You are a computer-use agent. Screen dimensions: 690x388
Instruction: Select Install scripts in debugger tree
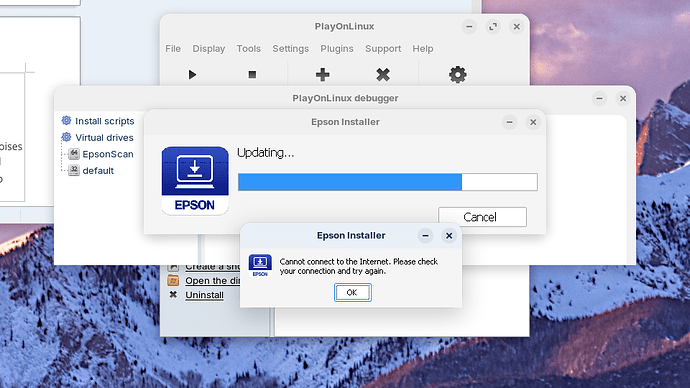tap(105, 121)
